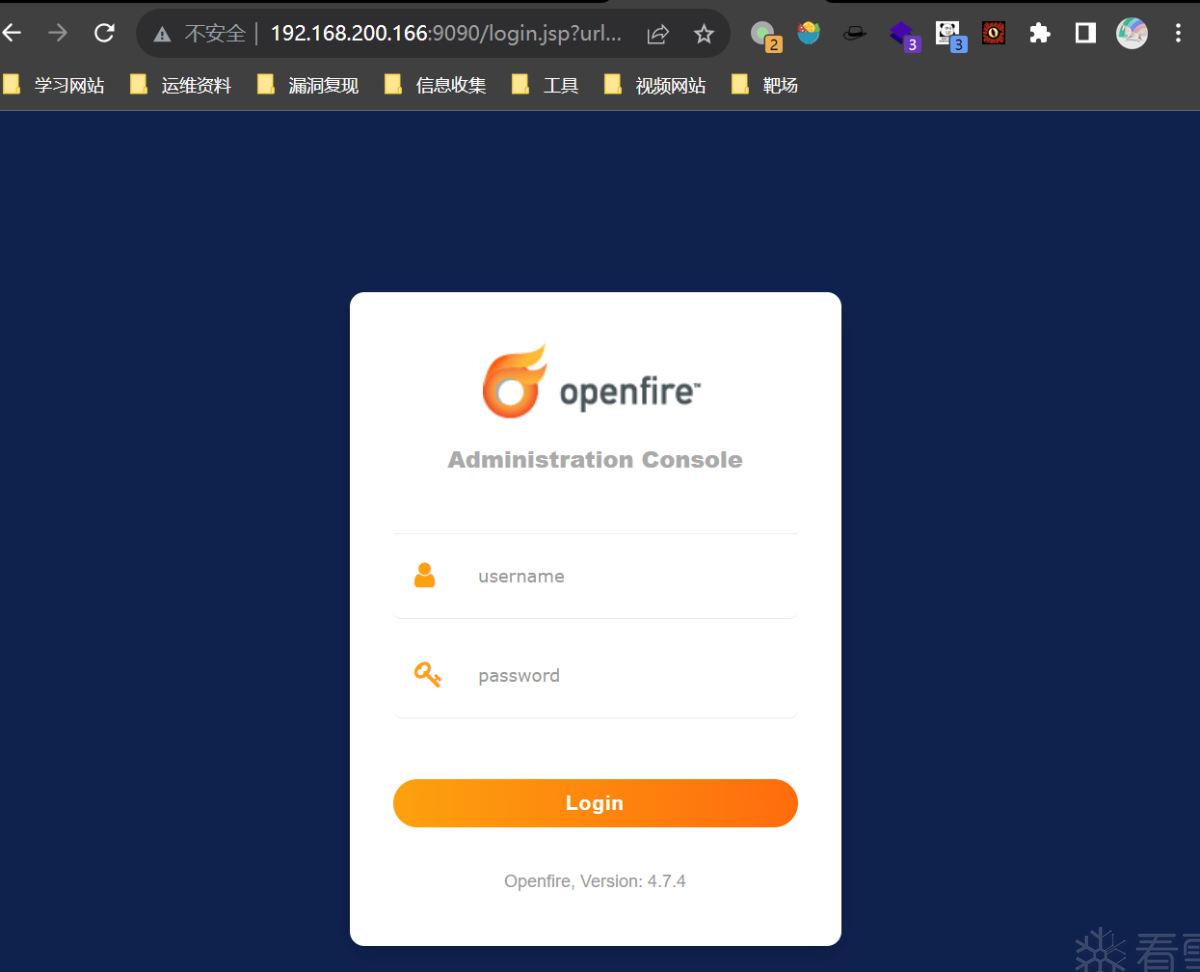
Task: Open the 运维资料 bookmark folder
Action: (x=181, y=85)
